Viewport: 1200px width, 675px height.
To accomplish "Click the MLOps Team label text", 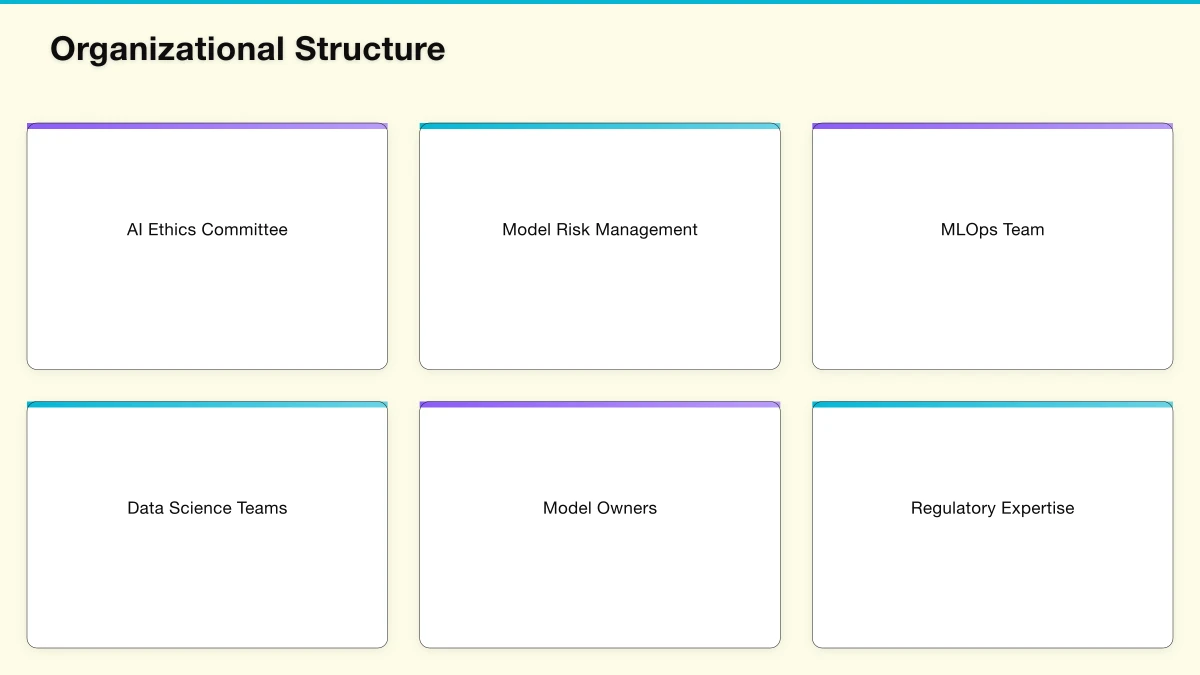I will (x=992, y=229).
